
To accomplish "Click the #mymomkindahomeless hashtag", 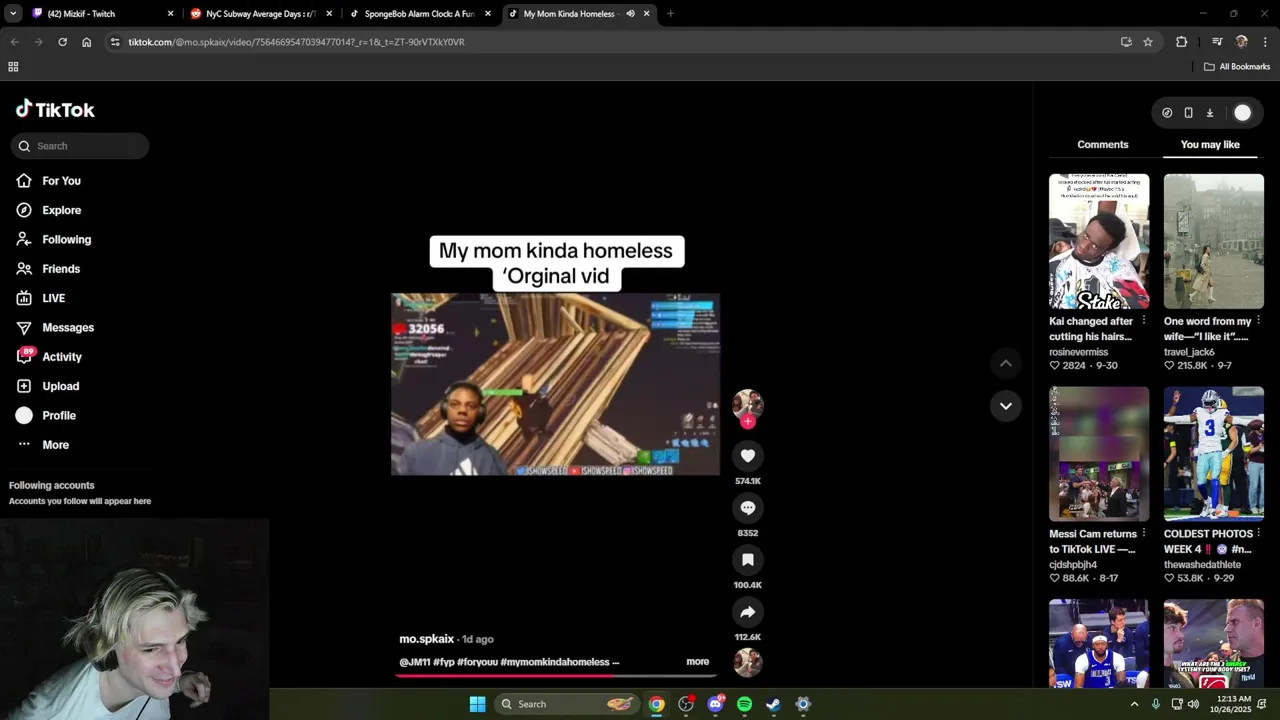I will (554, 662).
